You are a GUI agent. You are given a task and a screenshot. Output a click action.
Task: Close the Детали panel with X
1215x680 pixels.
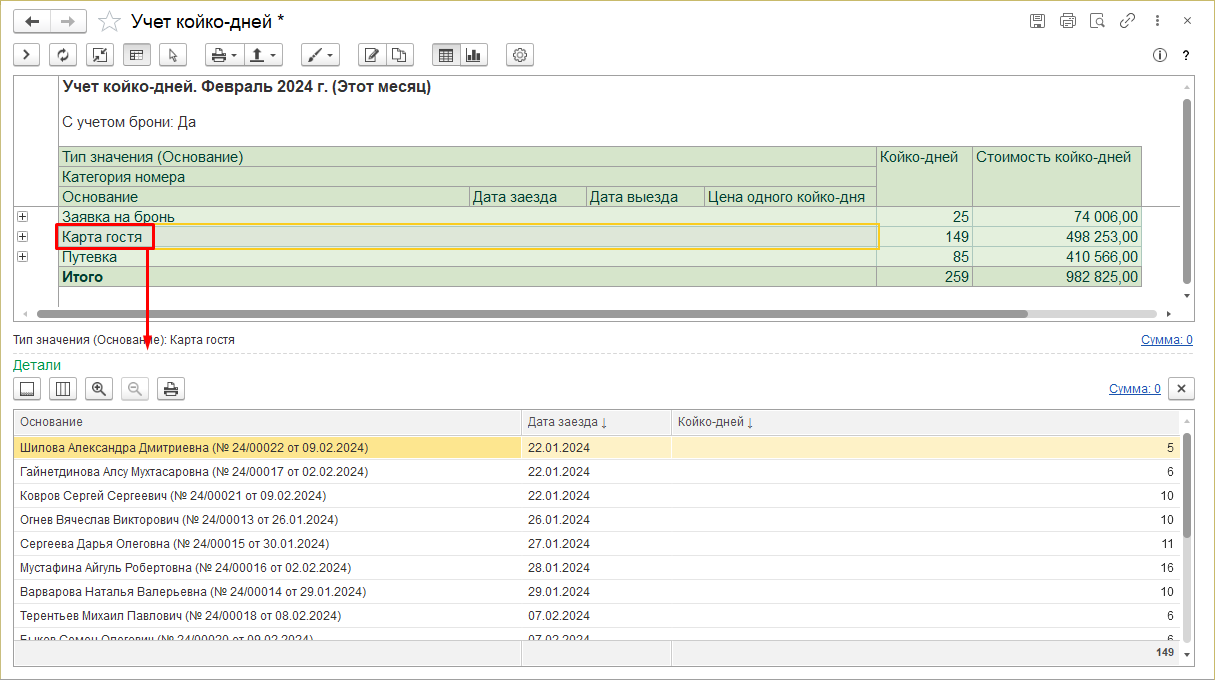point(1181,389)
